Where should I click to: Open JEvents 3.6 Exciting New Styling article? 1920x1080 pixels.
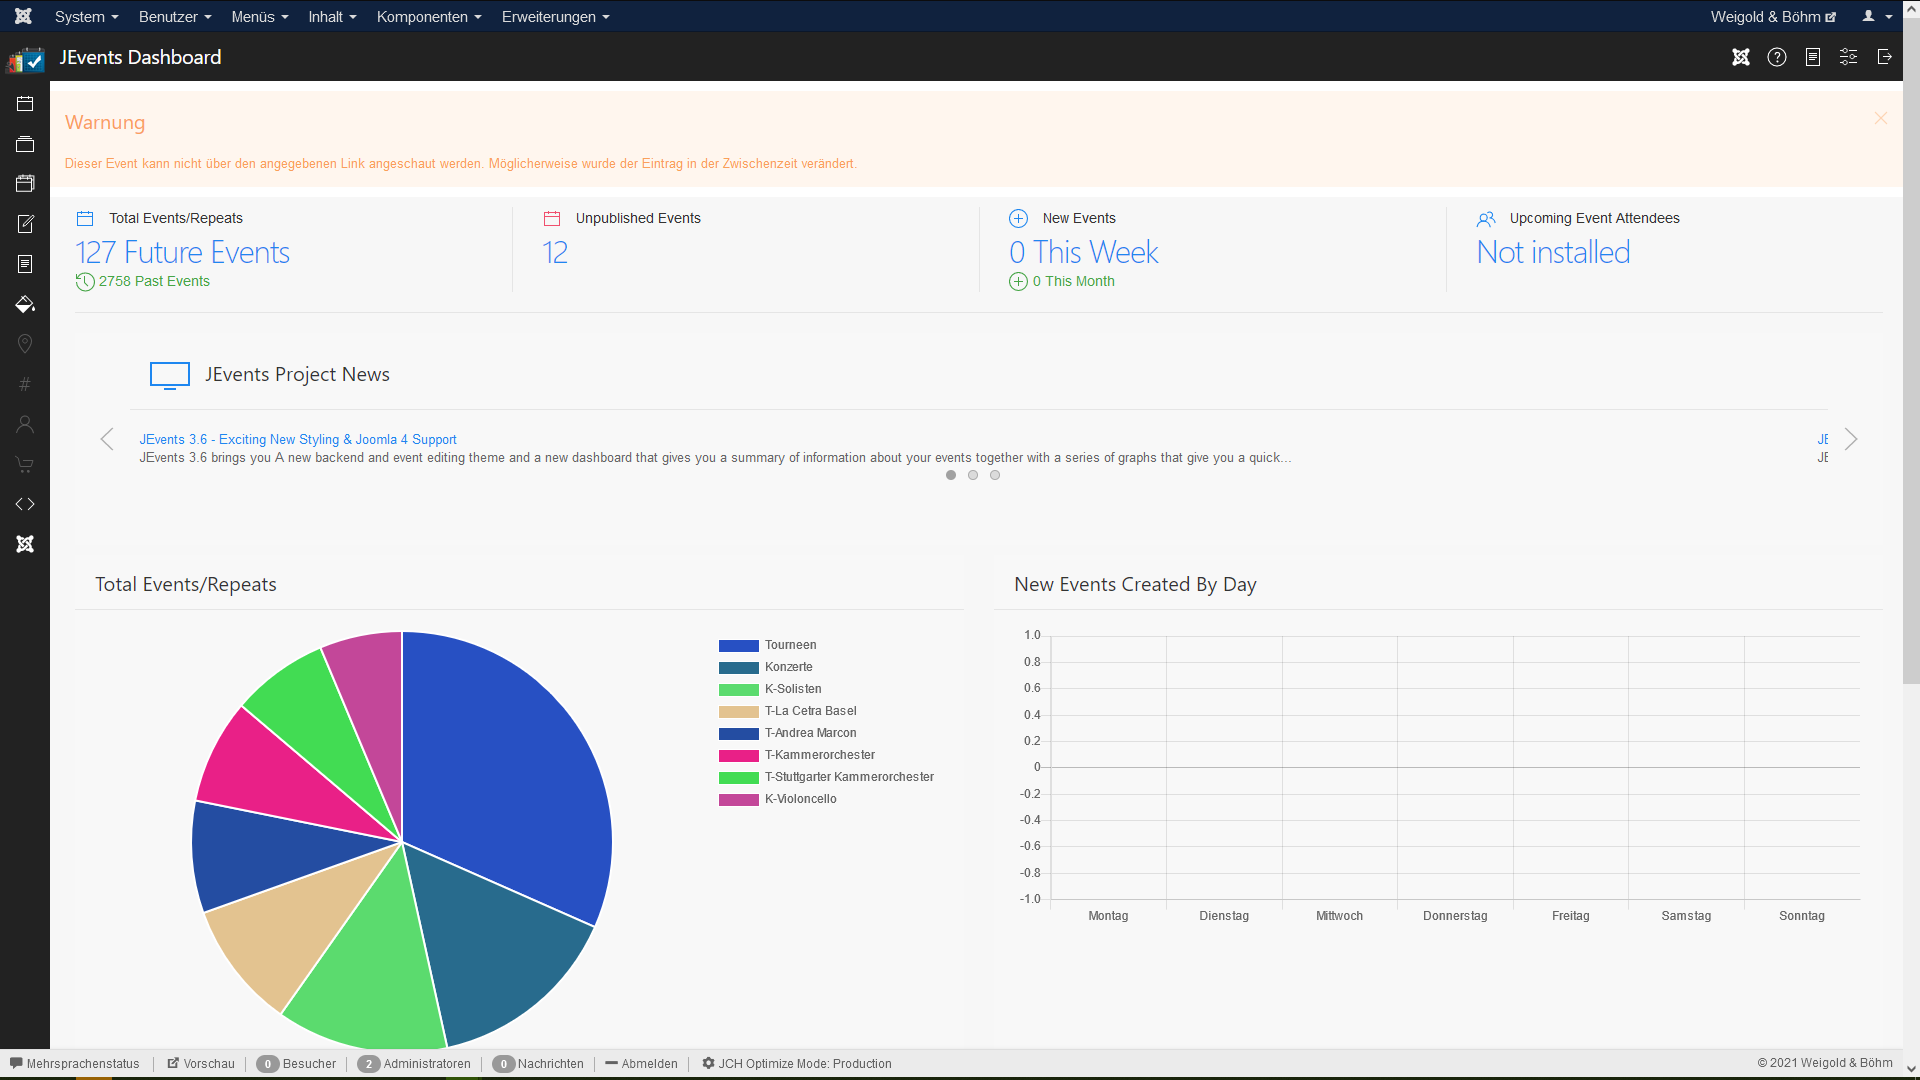[298, 439]
